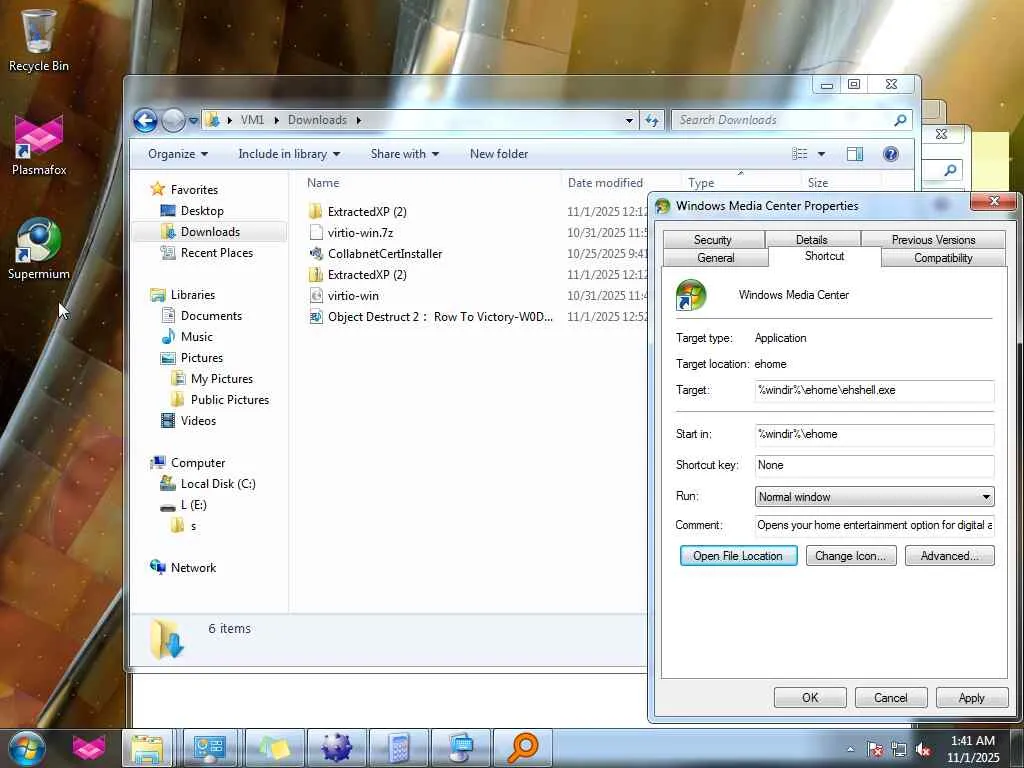Expand the Organize menu

coord(178,154)
